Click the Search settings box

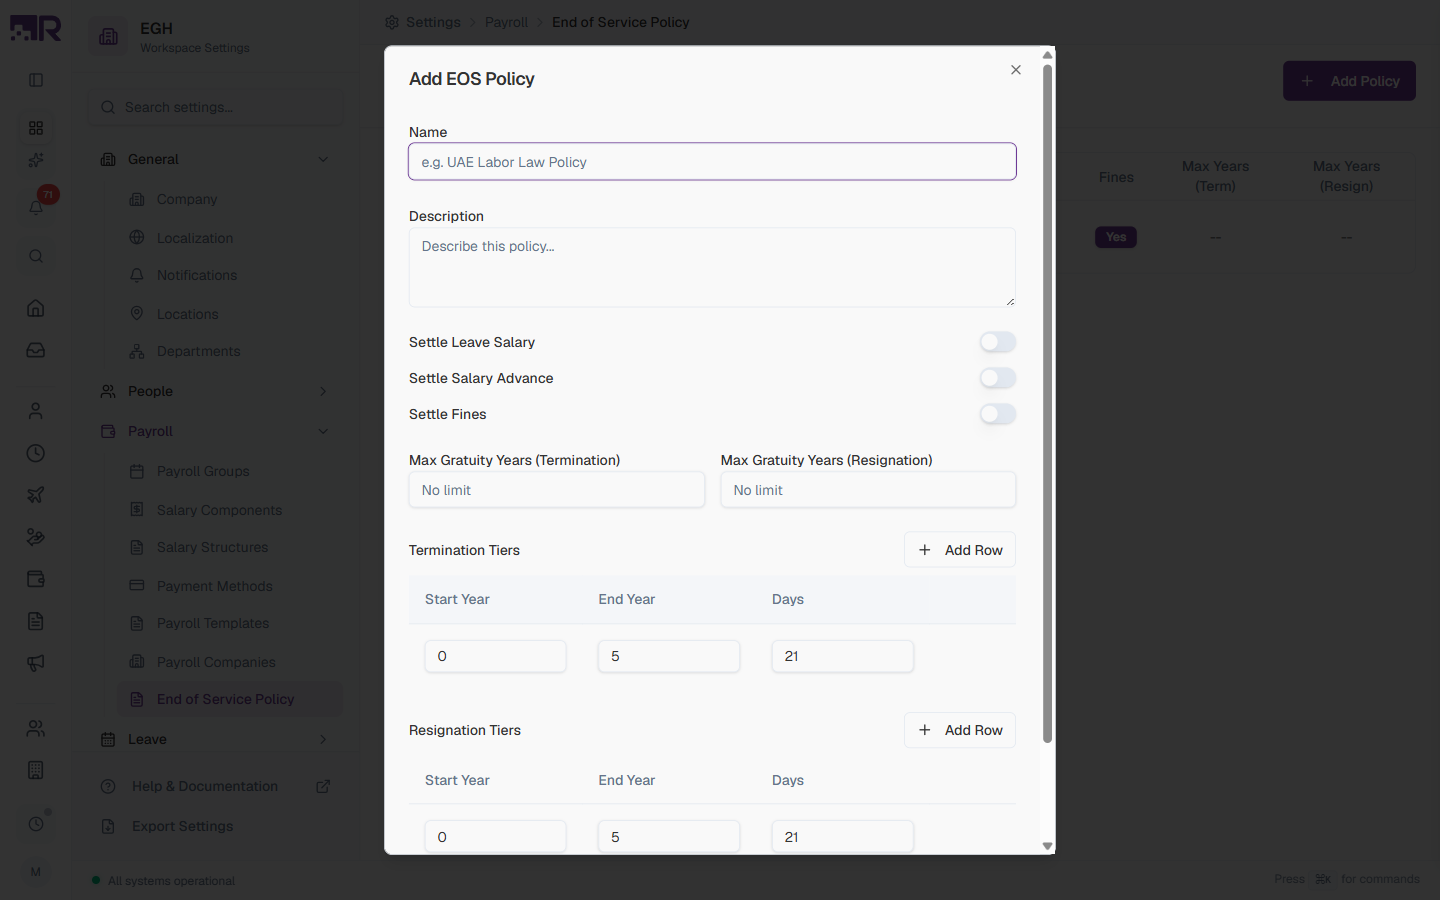216,107
